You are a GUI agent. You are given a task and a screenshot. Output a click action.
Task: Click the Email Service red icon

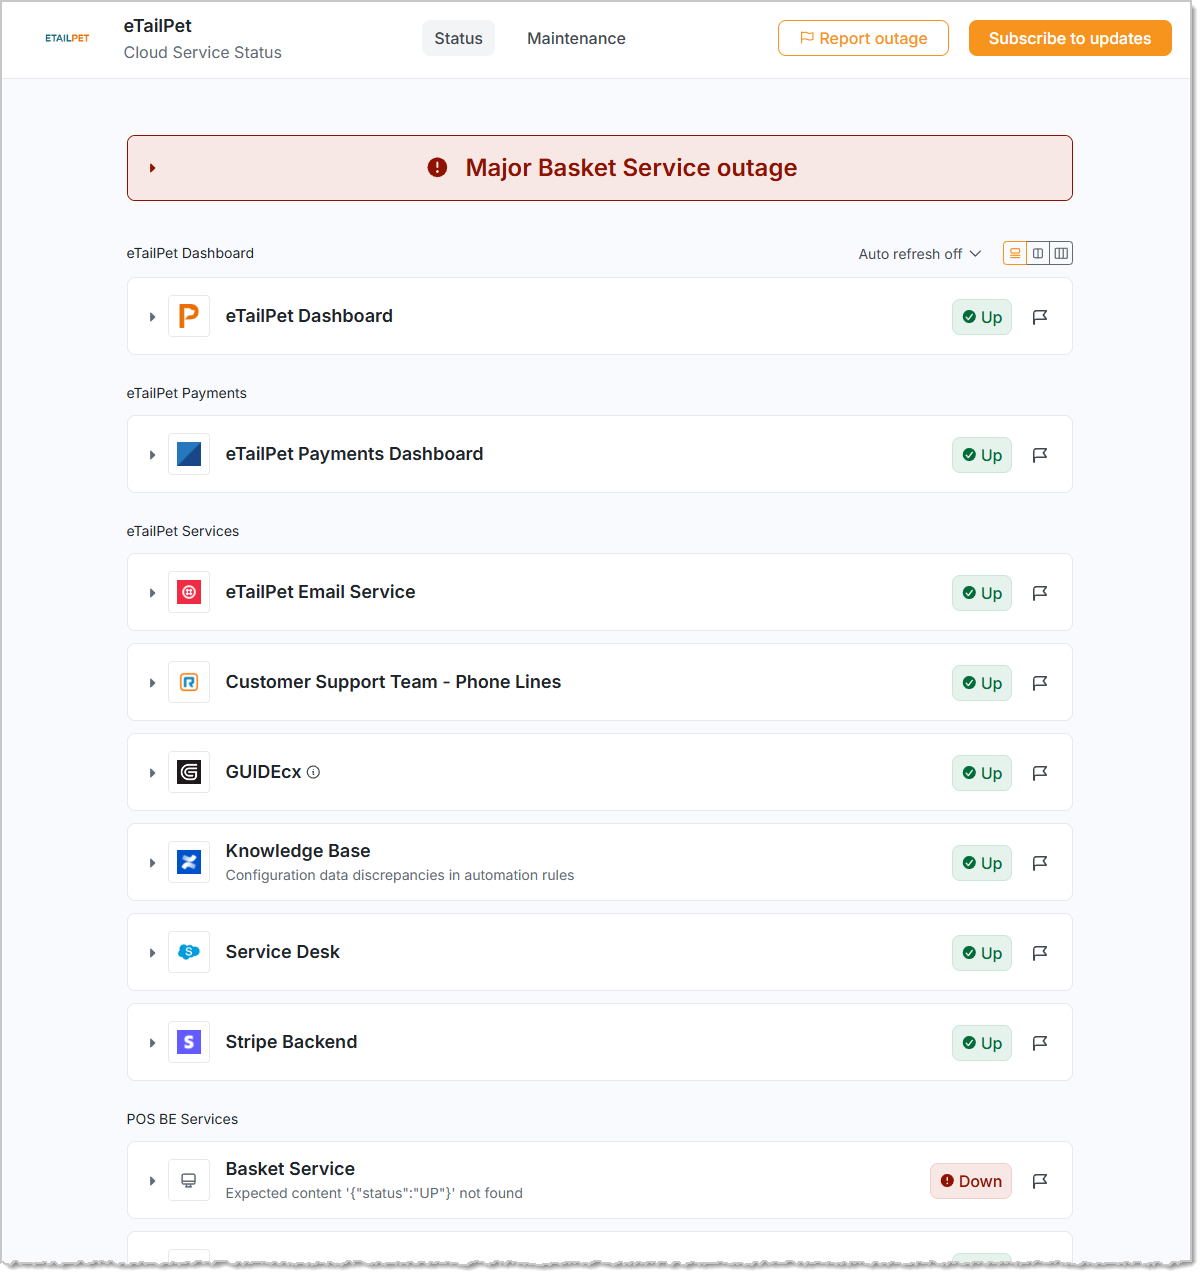189,592
